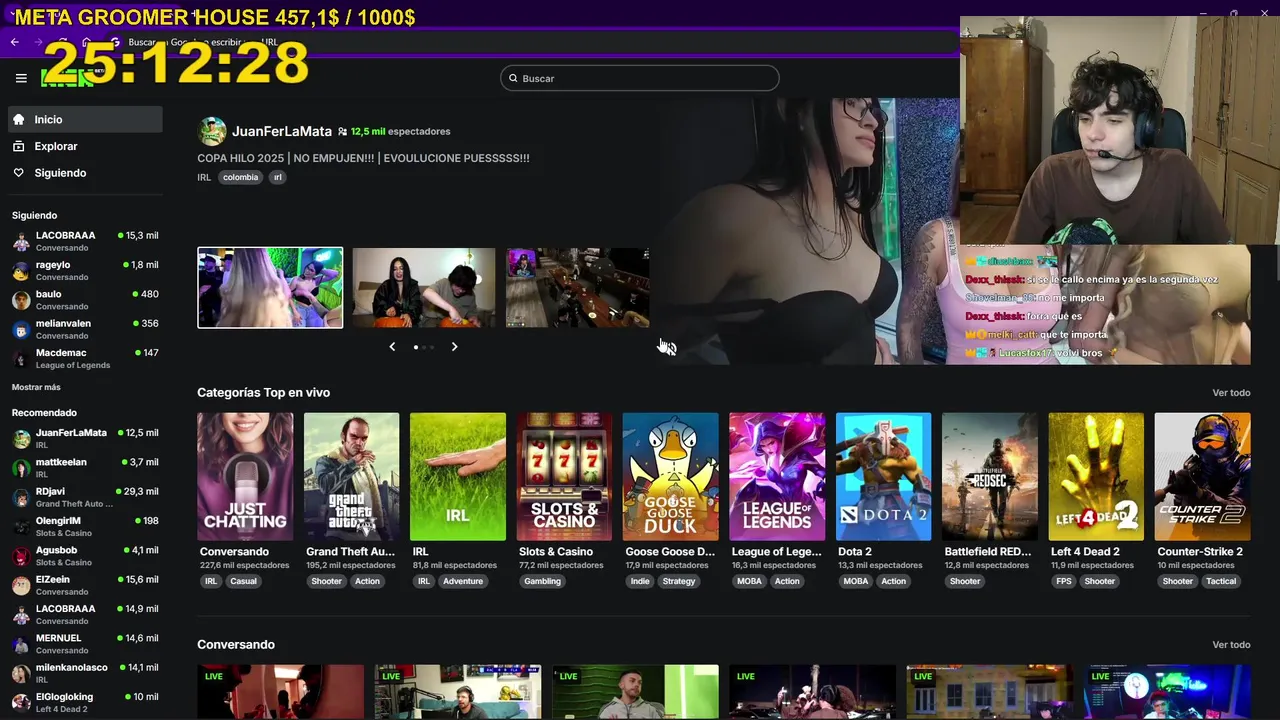Select first carousel thumbnail with blonde hair
Viewport: 1280px width, 720px height.
[270, 287]
